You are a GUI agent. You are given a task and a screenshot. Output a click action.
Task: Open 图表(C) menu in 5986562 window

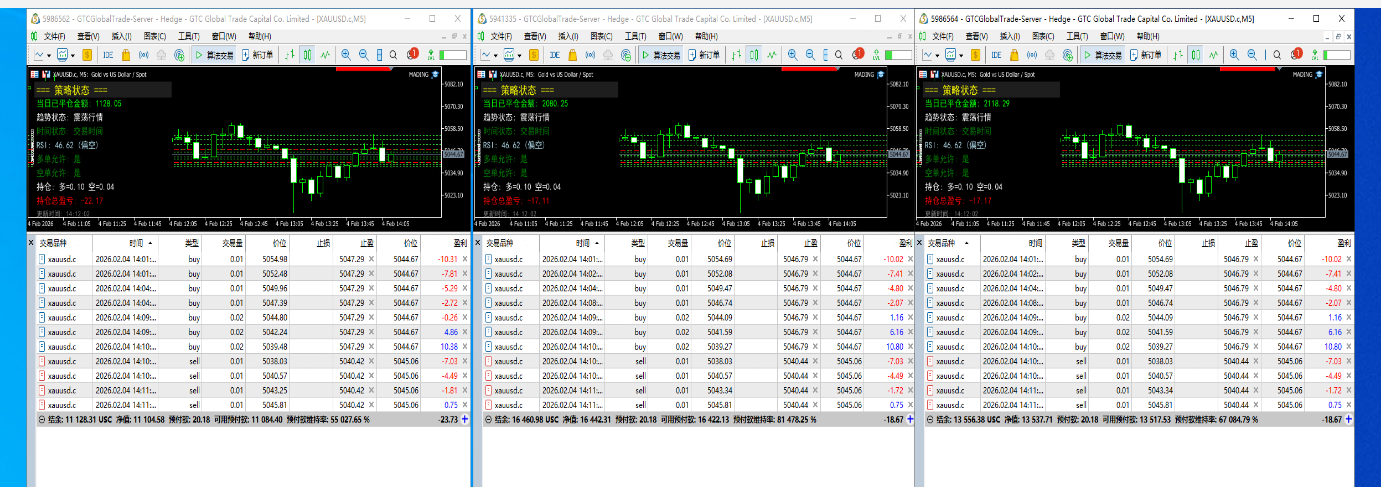155,36
